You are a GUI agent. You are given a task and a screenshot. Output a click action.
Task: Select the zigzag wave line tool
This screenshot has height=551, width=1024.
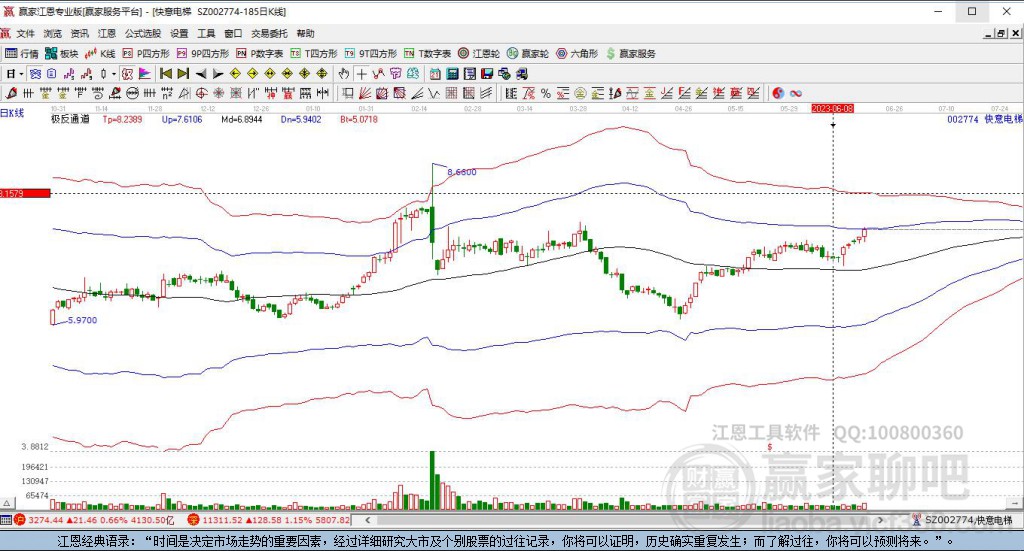click(434, 93)
